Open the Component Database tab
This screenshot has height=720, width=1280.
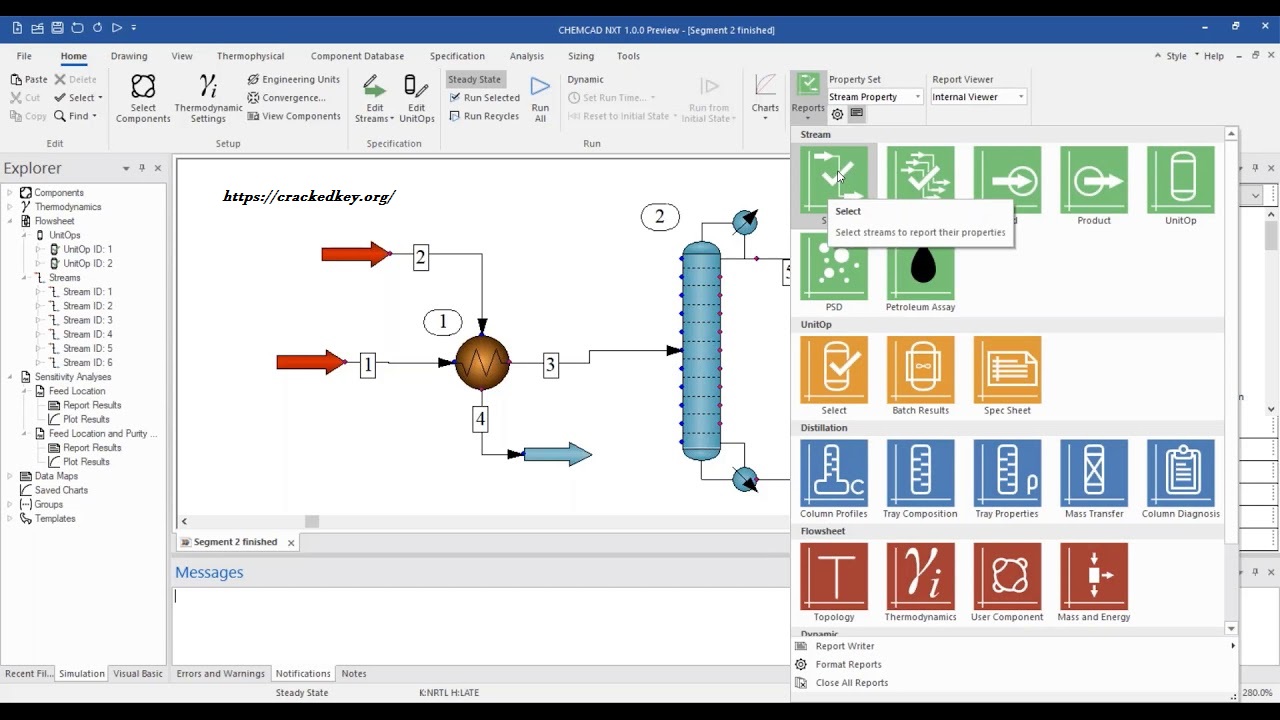pos(357,56)
